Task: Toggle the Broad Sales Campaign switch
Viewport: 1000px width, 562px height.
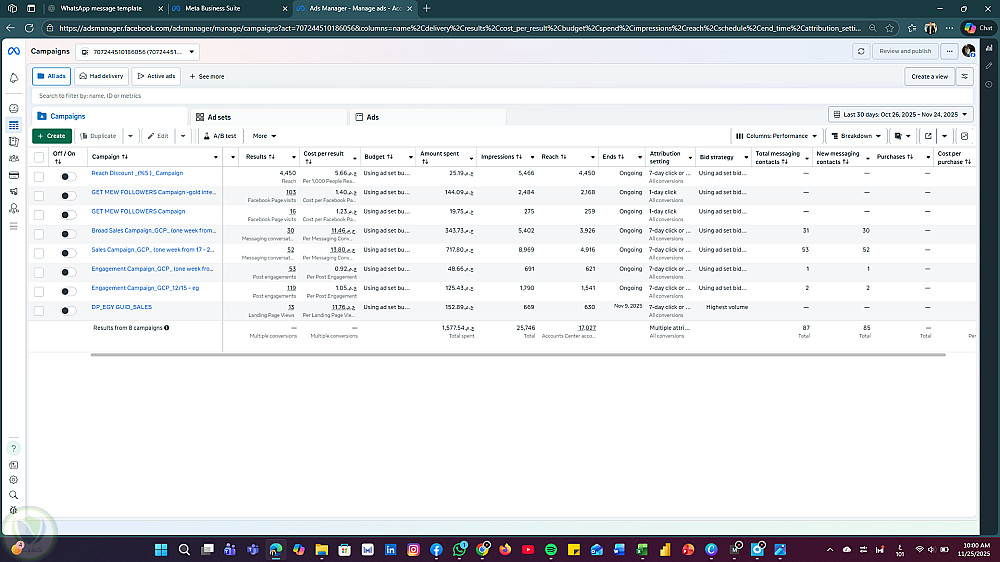Action: pos(68,234)
